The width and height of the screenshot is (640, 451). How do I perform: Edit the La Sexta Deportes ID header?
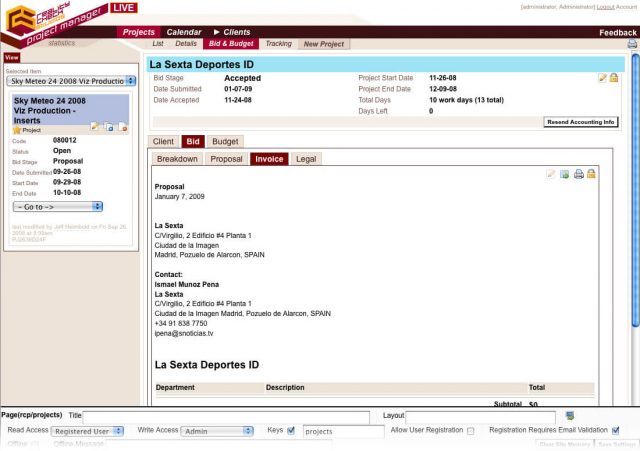point(602,78)
